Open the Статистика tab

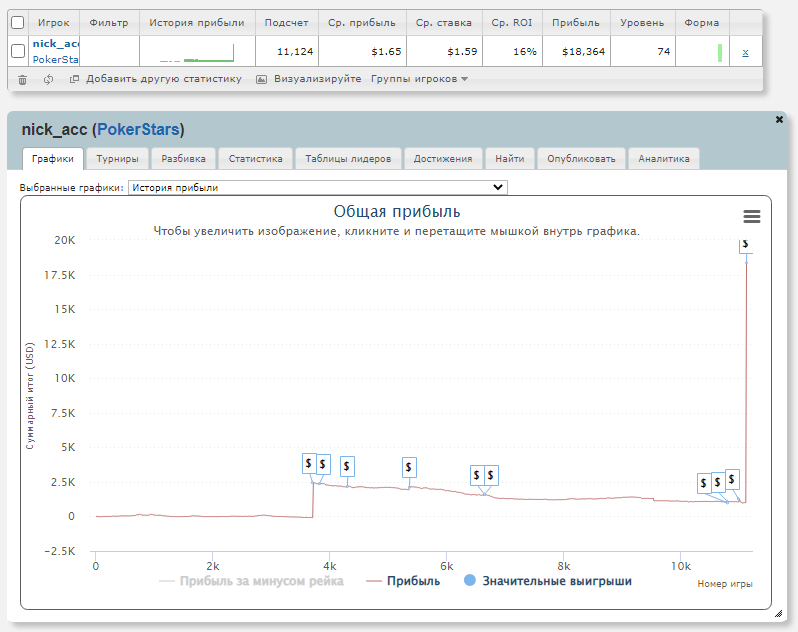coord(255,158)
